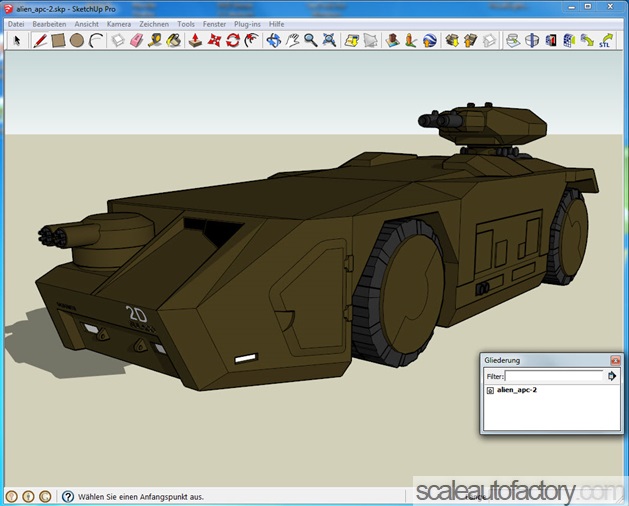The height and width of the screenshot is (506, 629).
Task: Click the Add New Building icon
Action: pyautogui.click(x=392, y=41)
